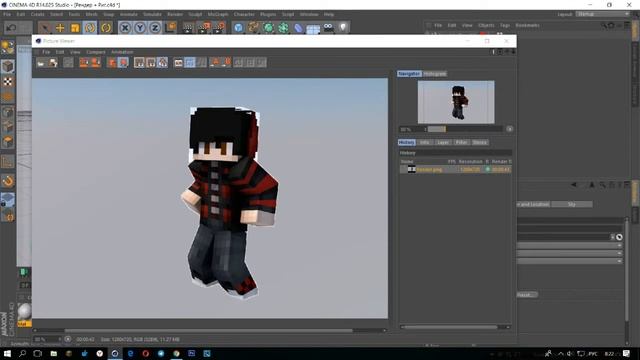Screen dimensions: 640x360
Task: Switch to the Stereo tab
Action: coord(480,142)
